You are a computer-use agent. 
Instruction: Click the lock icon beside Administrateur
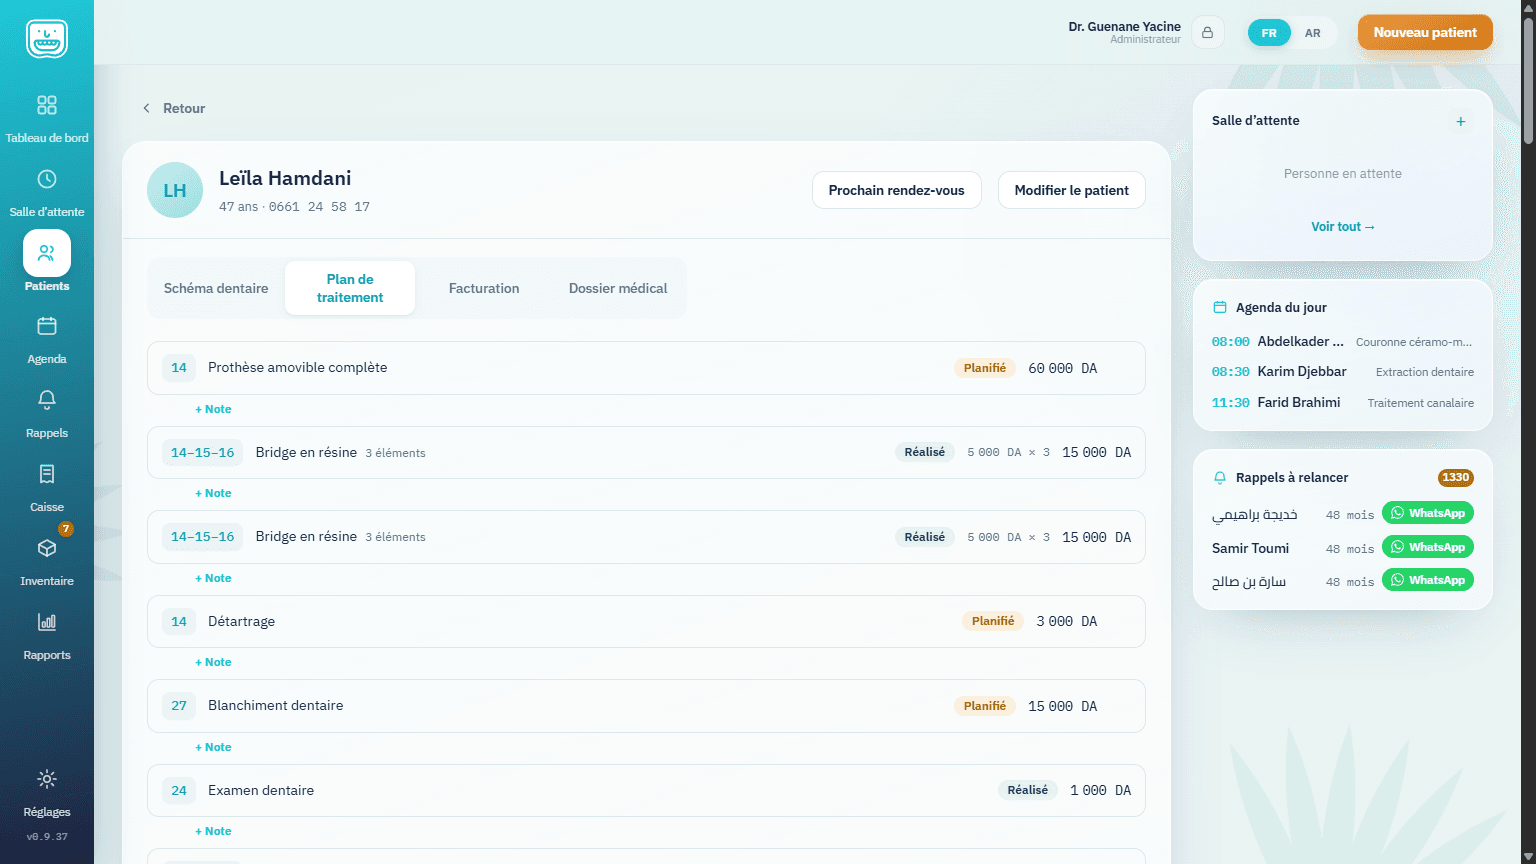[1207, 33]
